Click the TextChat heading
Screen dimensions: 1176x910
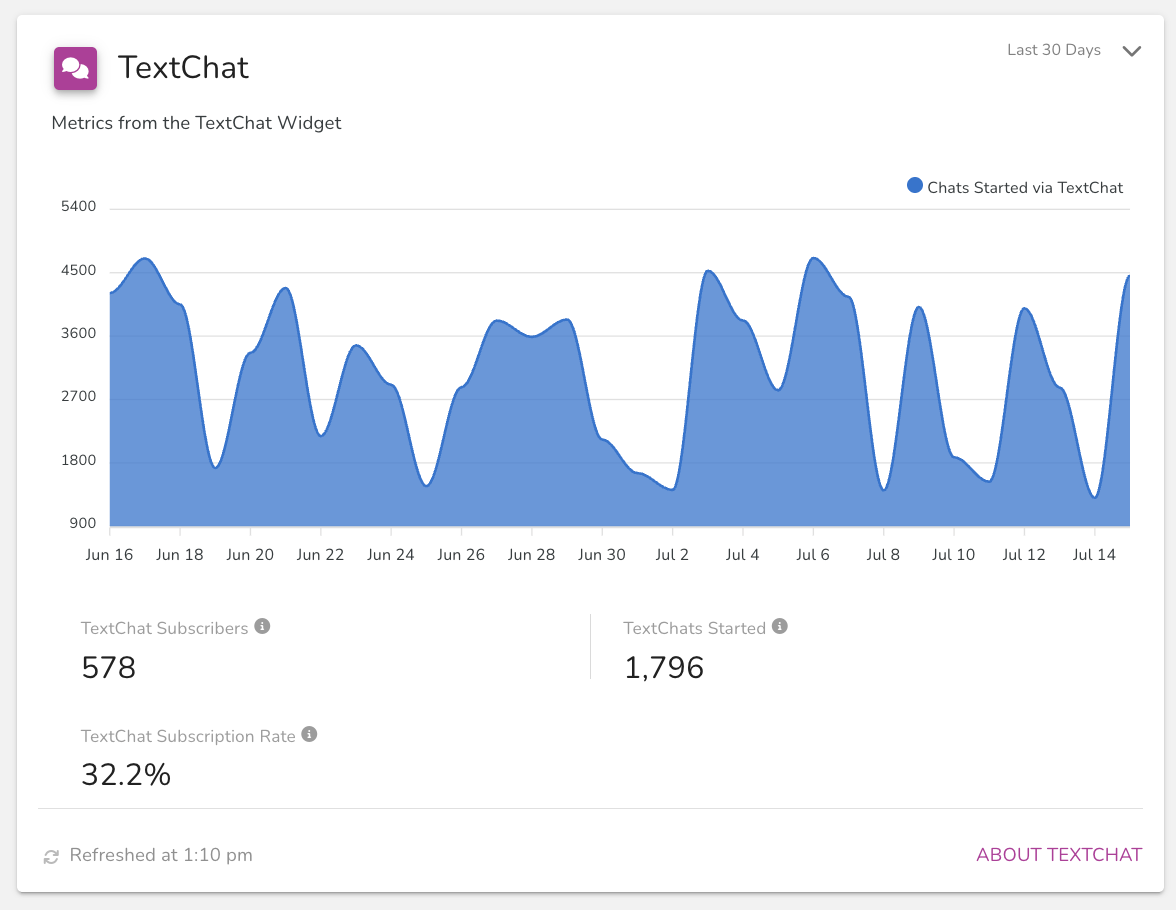(183, 68)
